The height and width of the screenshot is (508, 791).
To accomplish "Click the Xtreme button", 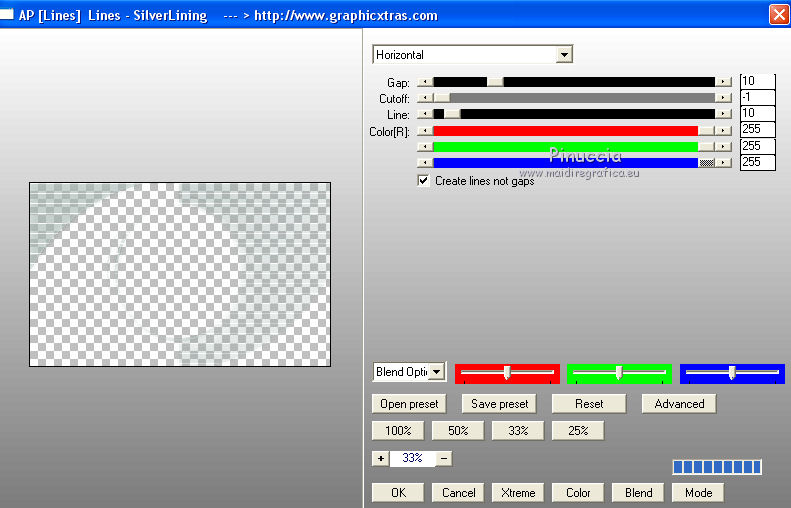I will [518, 492].
